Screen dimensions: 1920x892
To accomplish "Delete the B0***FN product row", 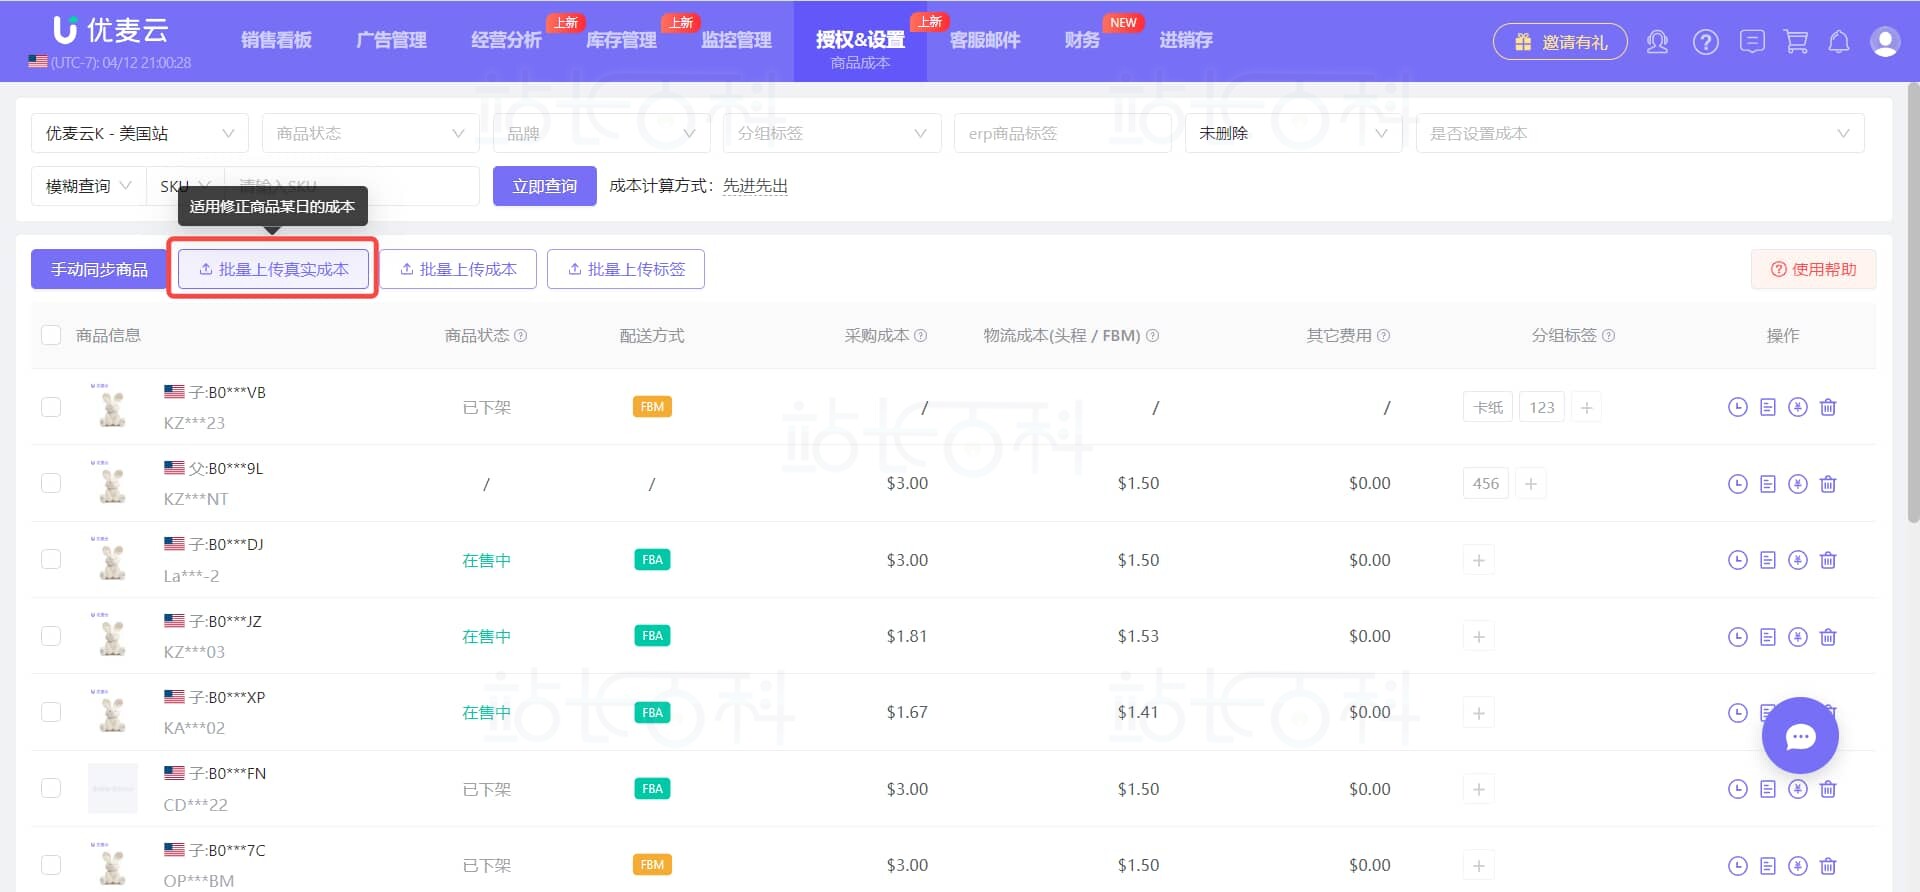I will click(1828, 789).
